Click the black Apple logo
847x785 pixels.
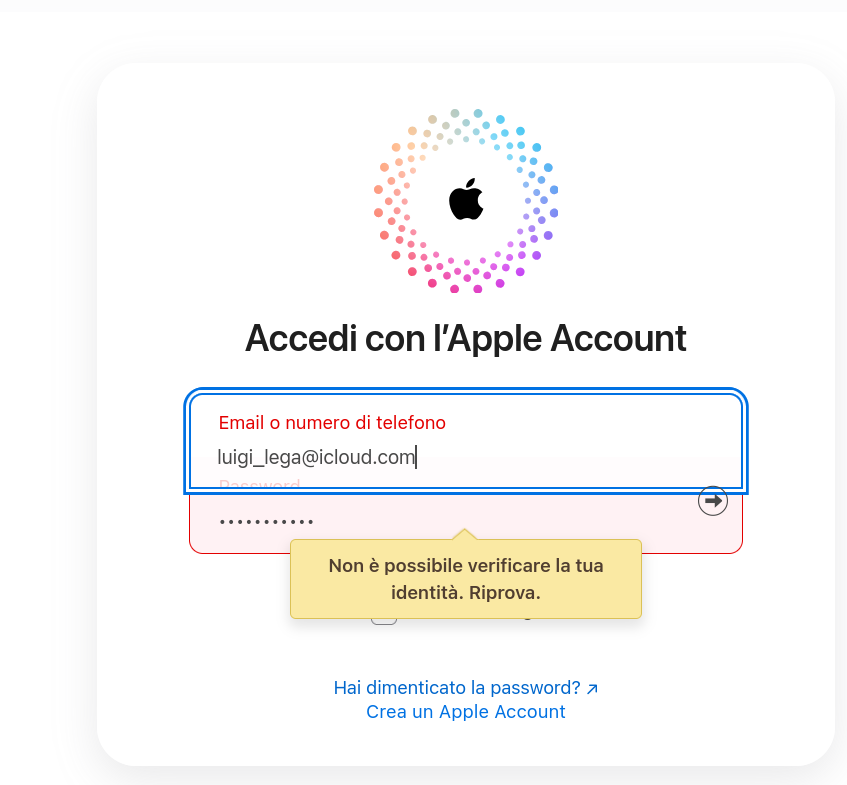click(466, 200)
